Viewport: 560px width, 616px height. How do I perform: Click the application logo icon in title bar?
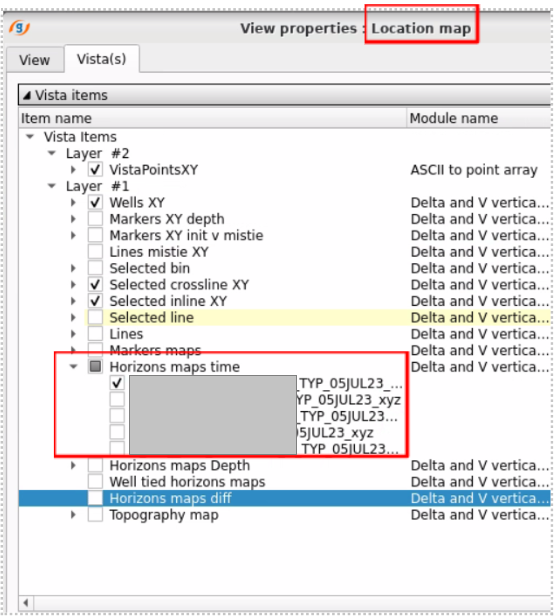tap(19, 28)
